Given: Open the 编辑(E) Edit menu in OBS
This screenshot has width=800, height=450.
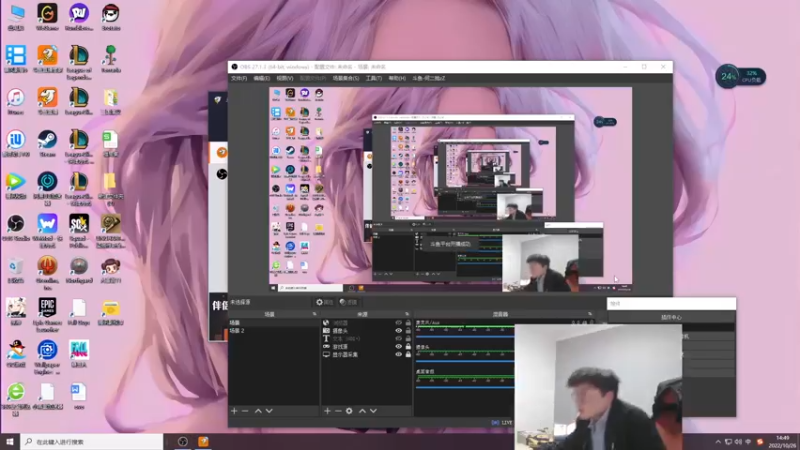Looking at the screenshot, I should 262,79.
